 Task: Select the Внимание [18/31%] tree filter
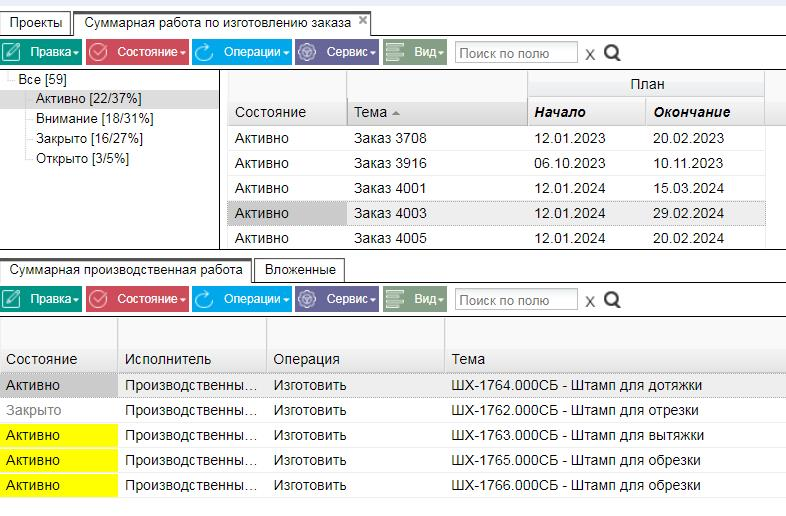95,119
